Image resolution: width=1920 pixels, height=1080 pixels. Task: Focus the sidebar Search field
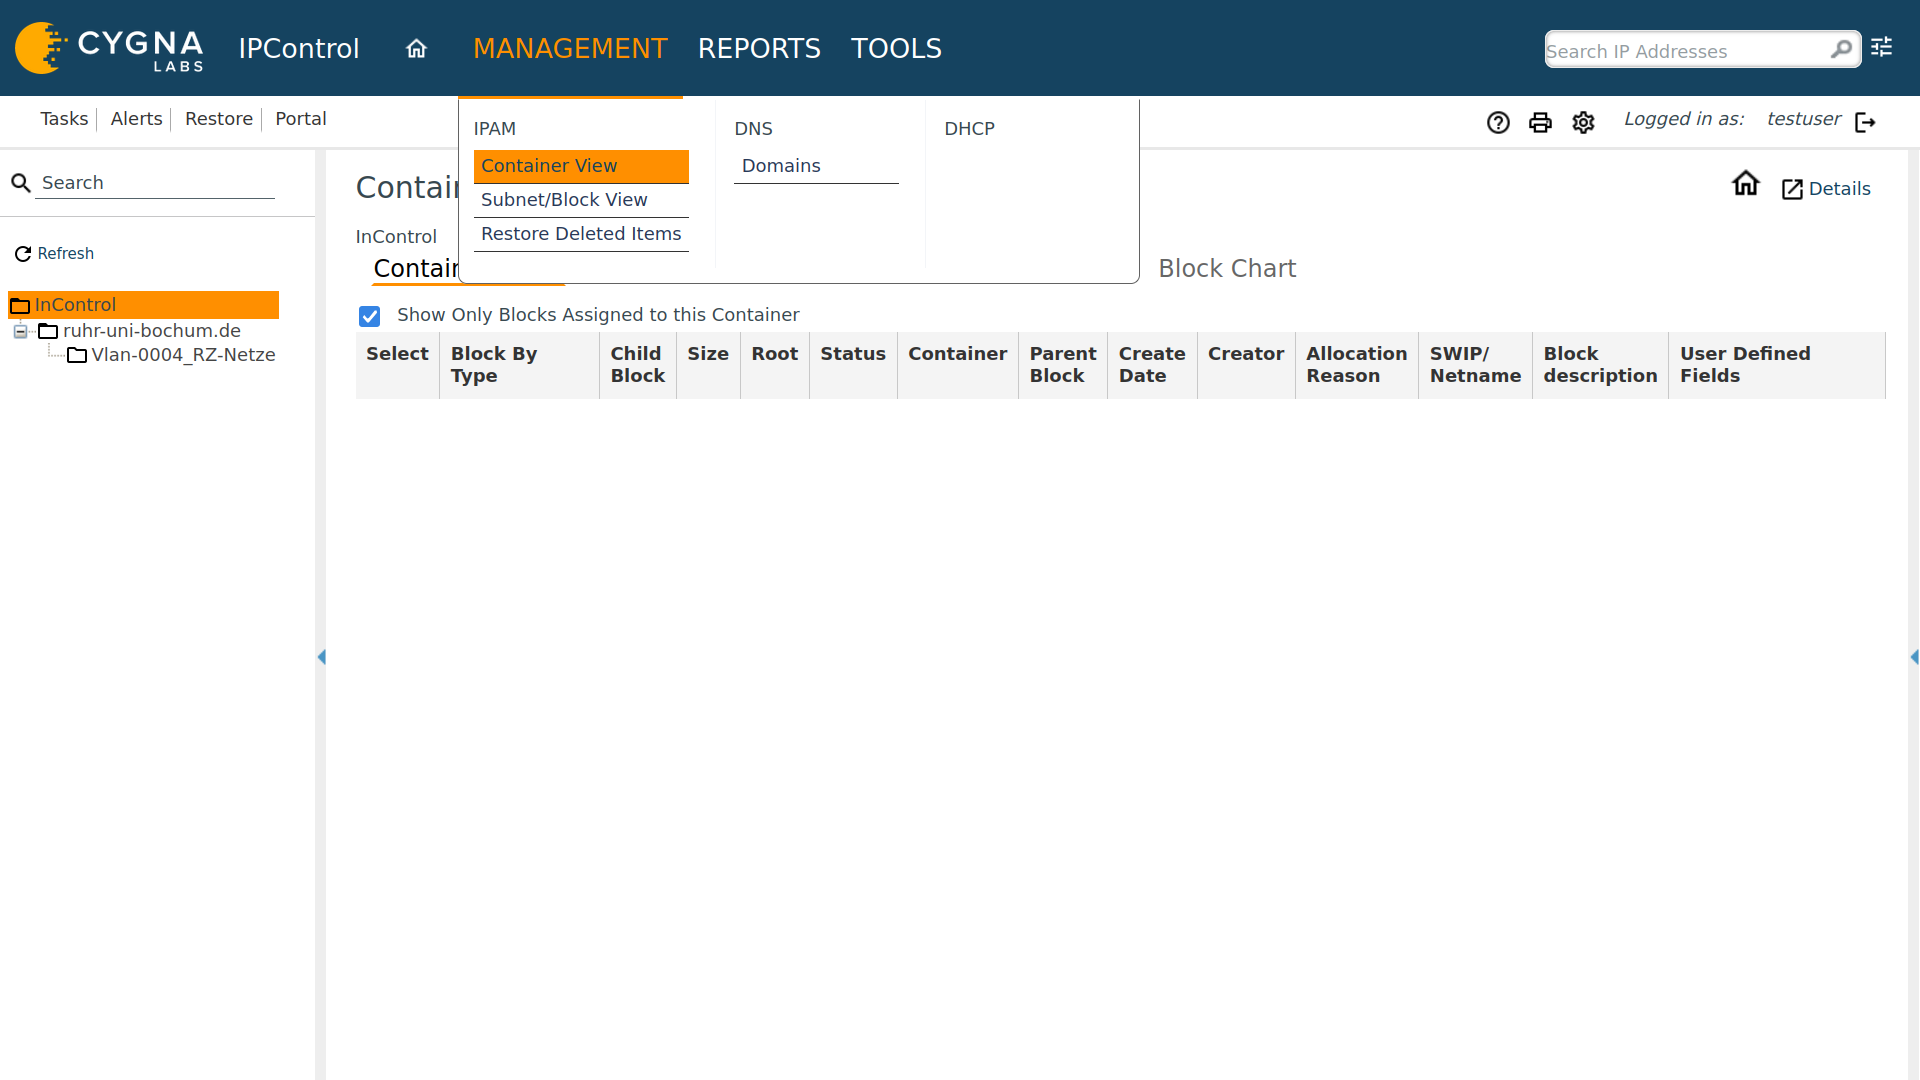(x=155, y=183)
